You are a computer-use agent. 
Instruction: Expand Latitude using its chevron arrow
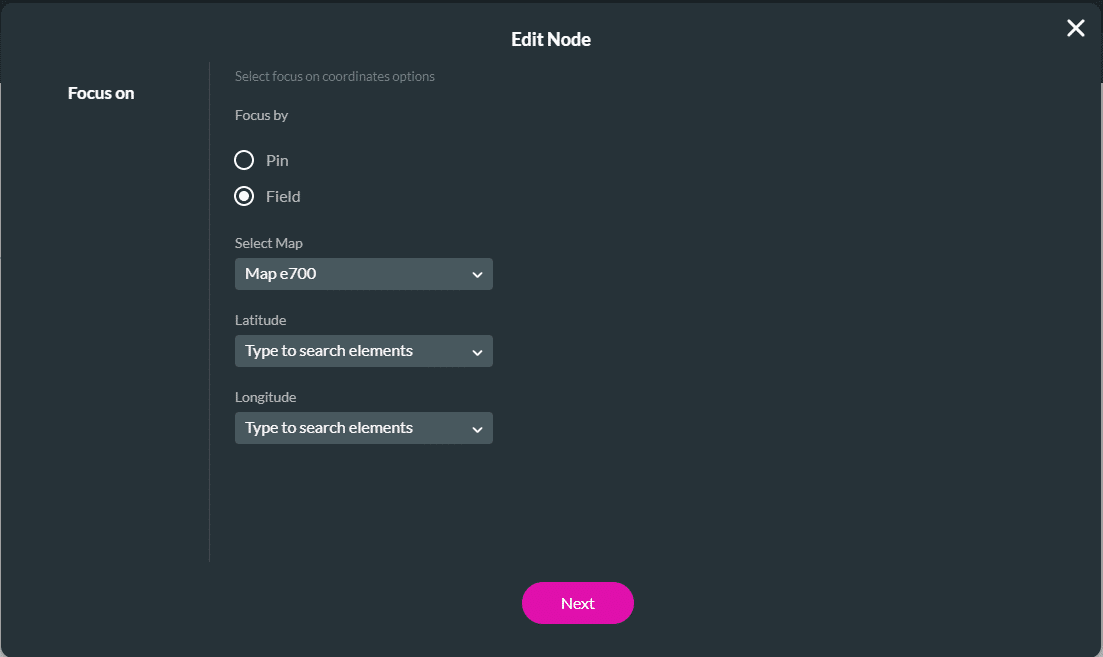click(477, 352)
